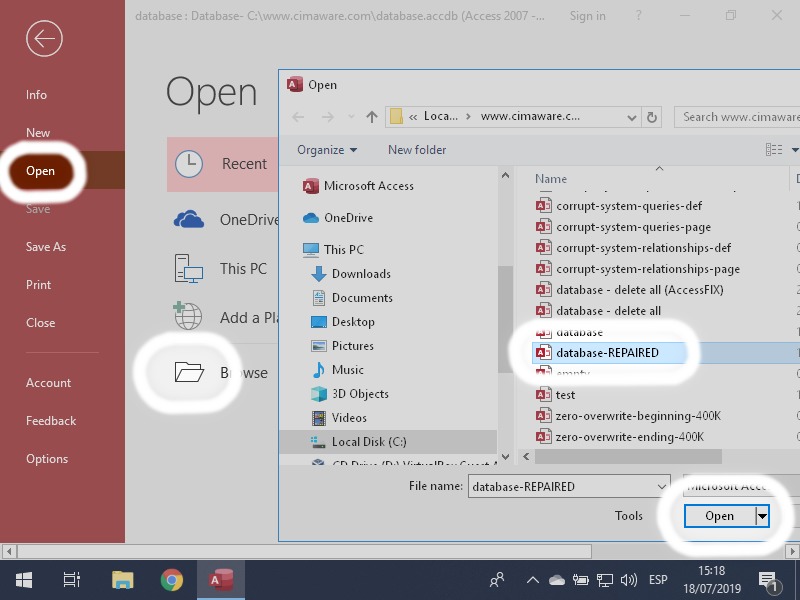Select Downloads in the navigation pane

(x=361, y=274)
